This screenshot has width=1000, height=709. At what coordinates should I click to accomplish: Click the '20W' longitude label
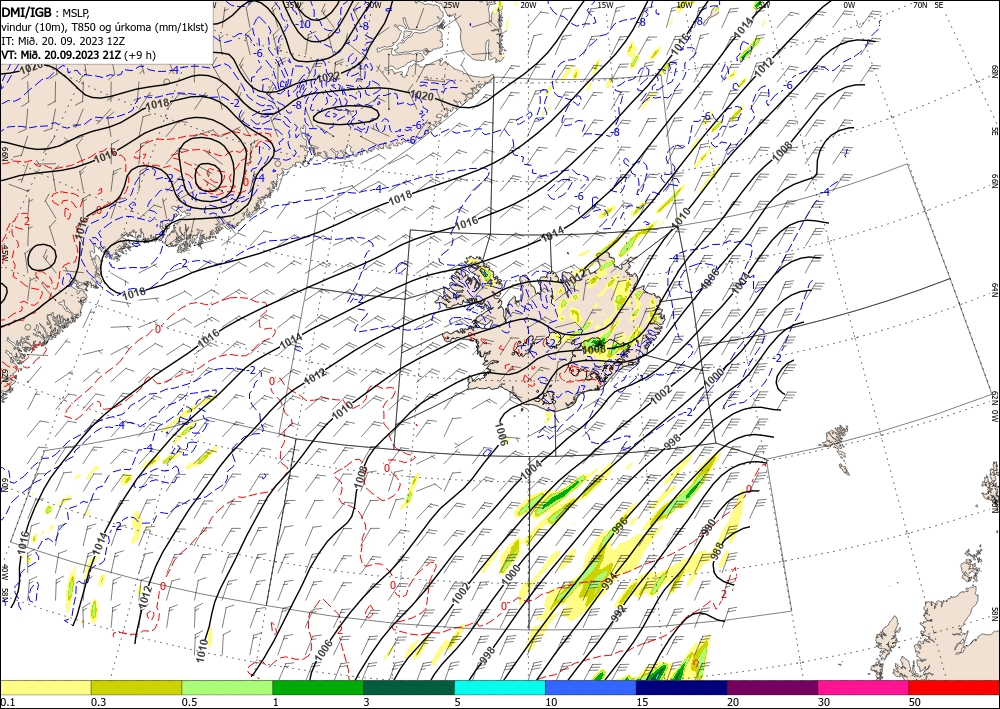[x=528, y=5]
